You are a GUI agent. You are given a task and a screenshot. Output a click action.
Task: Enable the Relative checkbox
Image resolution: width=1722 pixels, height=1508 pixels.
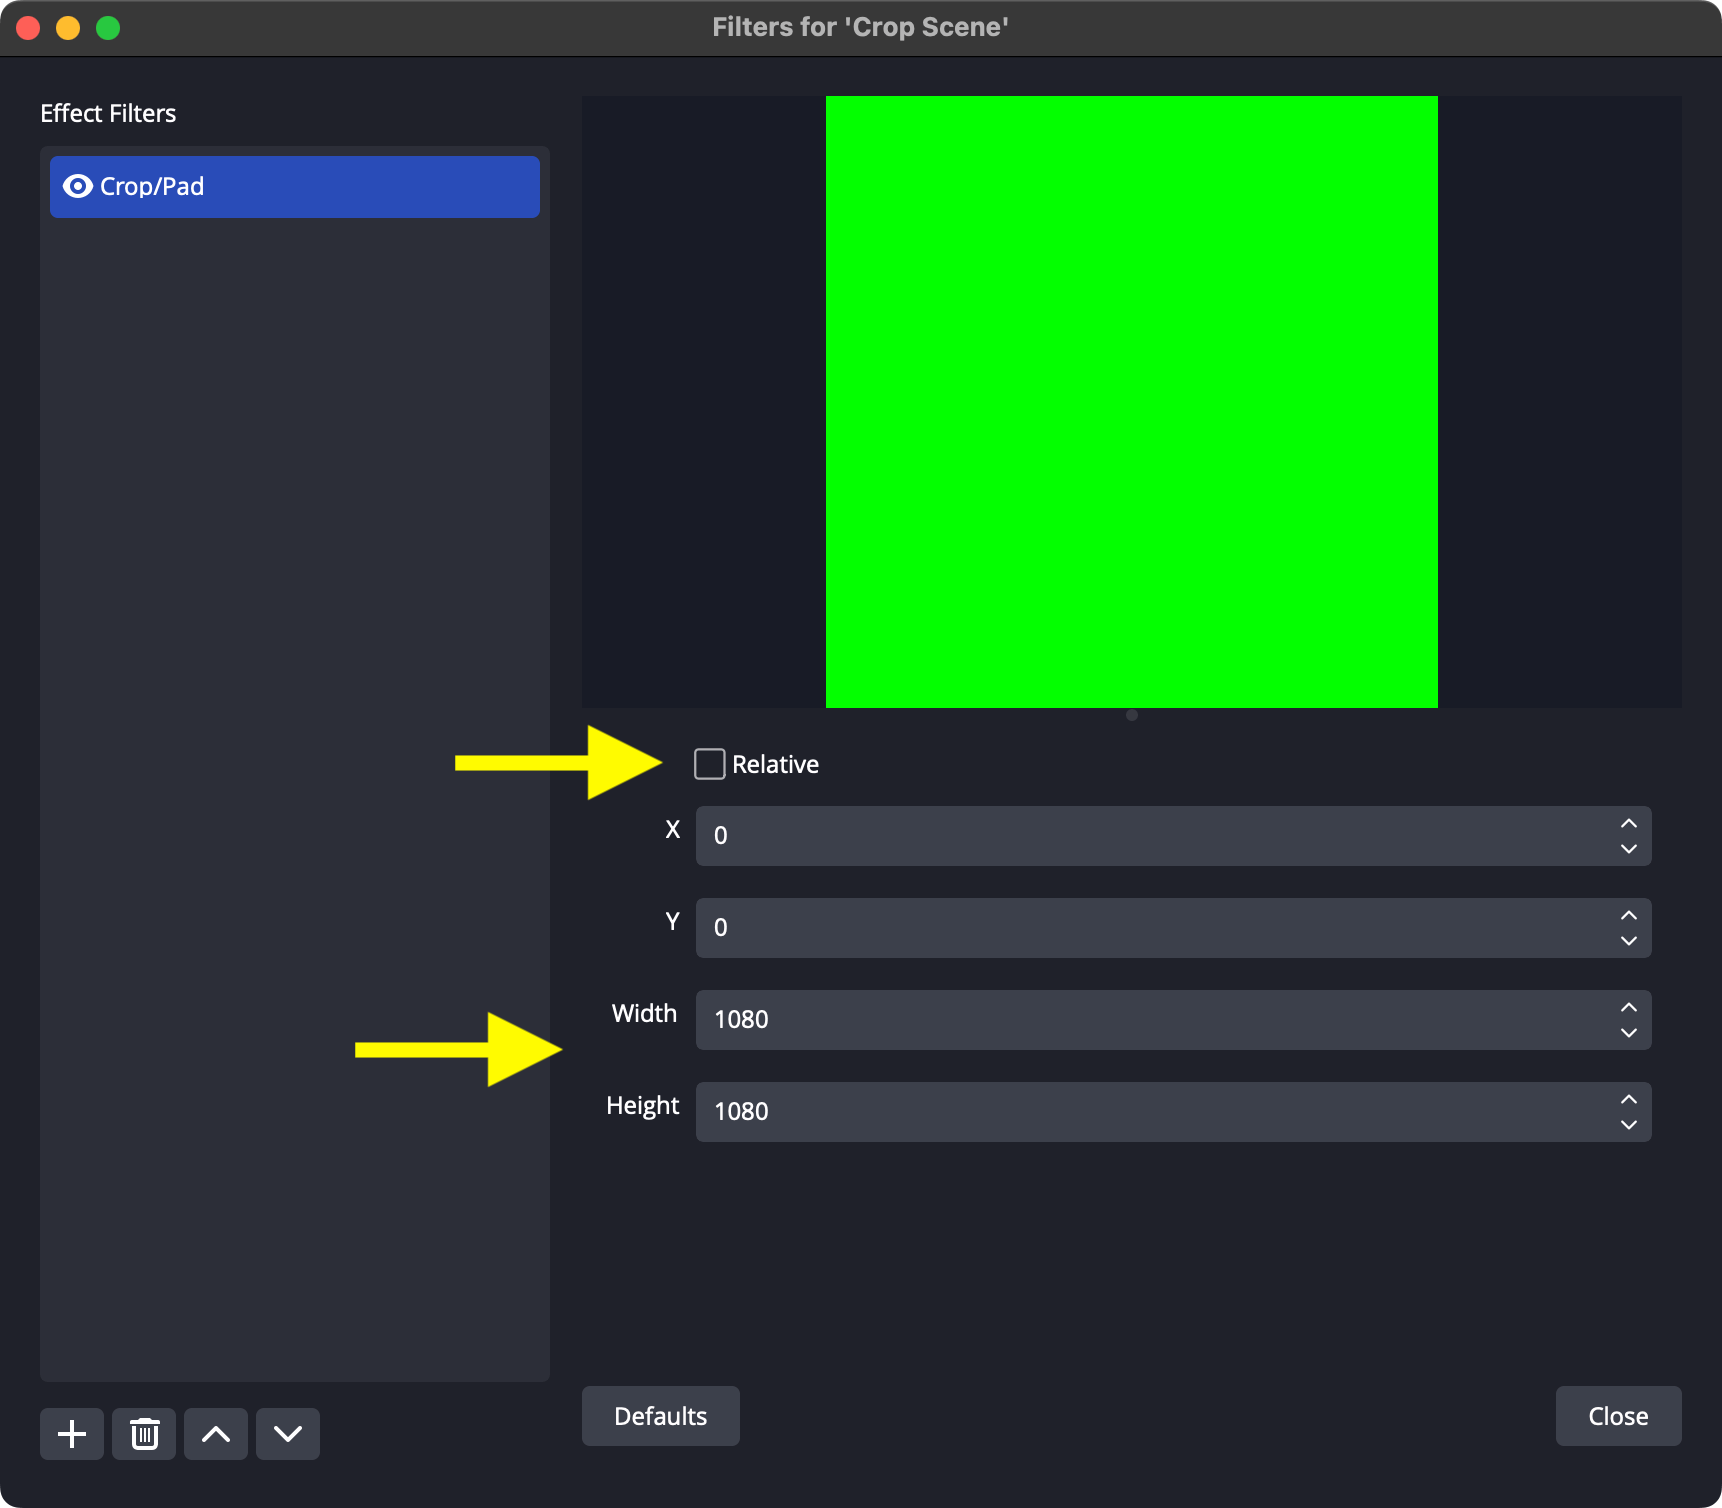click(710, 764)
